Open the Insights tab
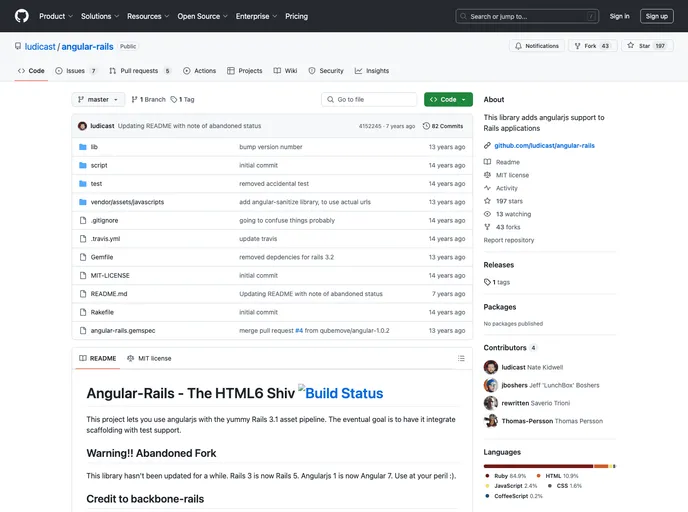 [372, 71]
